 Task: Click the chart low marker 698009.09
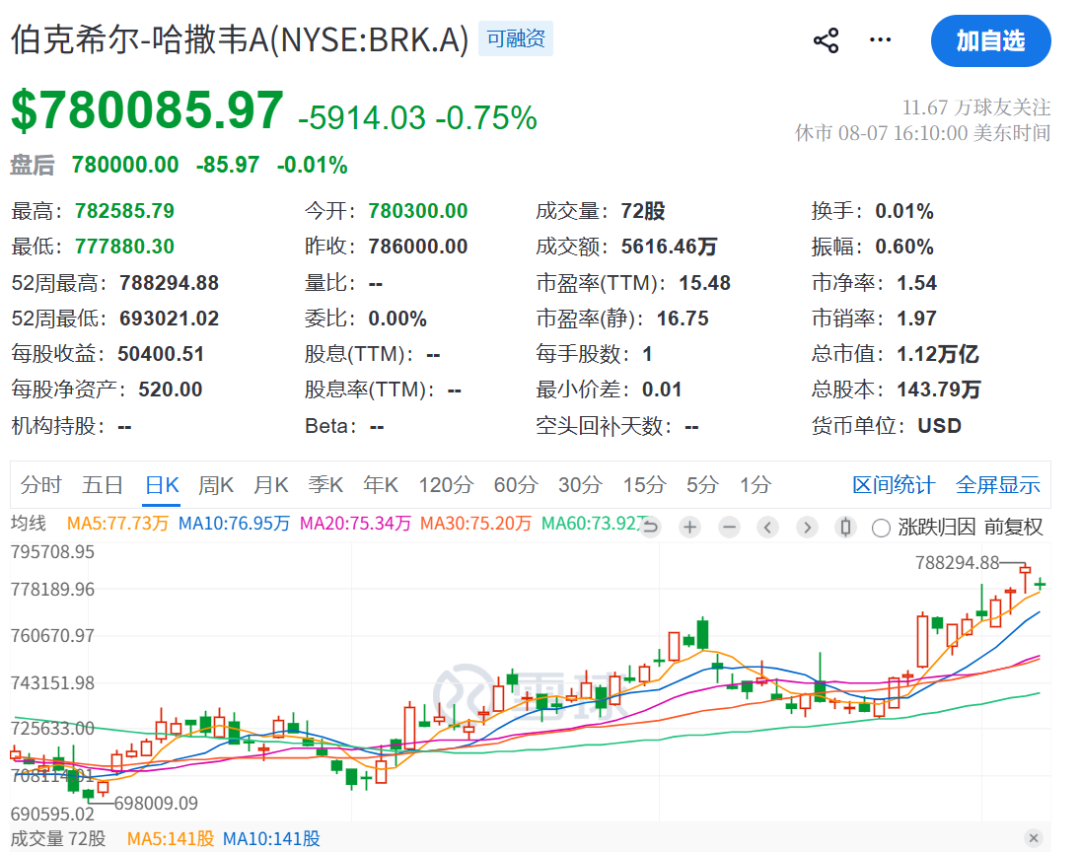click(156, 803)
